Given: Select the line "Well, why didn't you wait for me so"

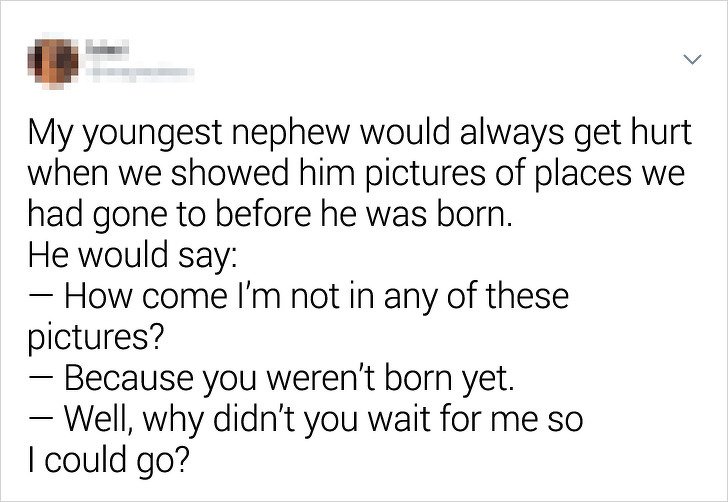Looking at the screenshot, I should [x=305, y=419].
